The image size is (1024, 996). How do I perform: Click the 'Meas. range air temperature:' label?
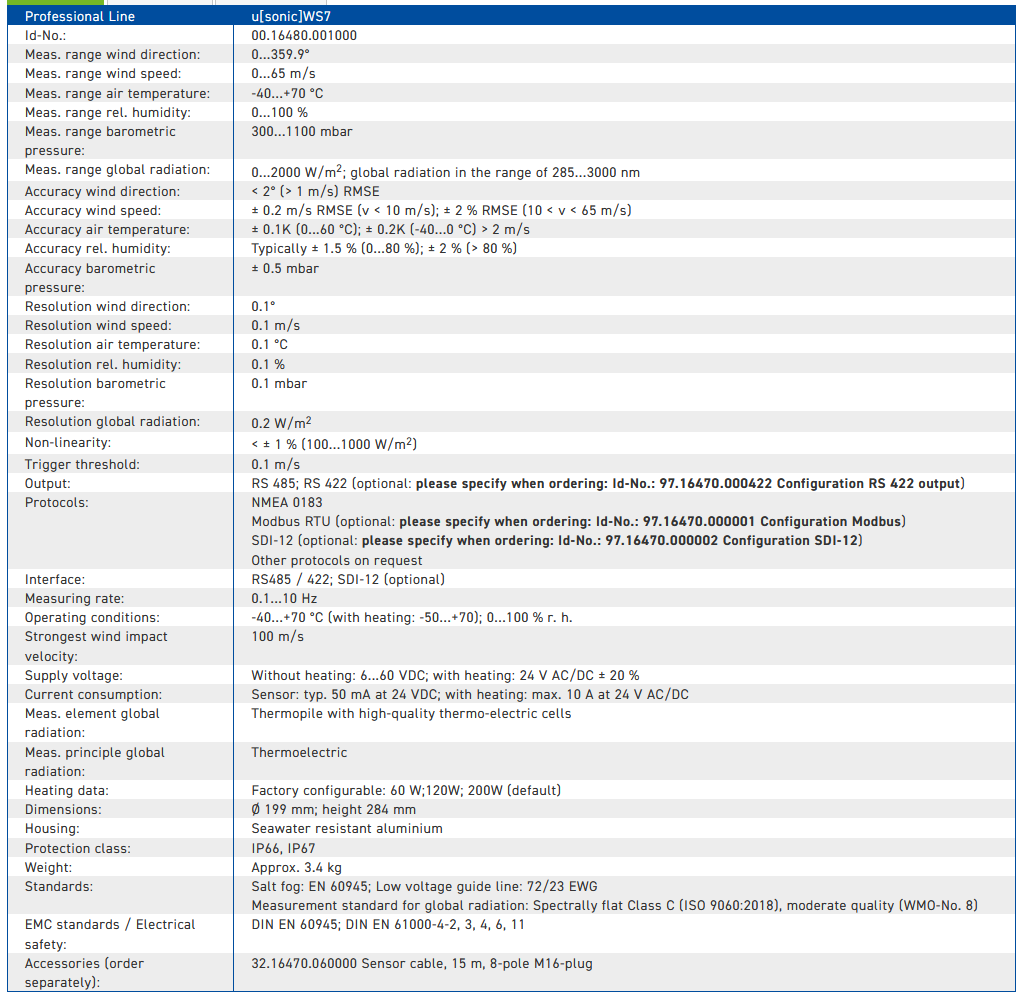click(x=118, y=93)
